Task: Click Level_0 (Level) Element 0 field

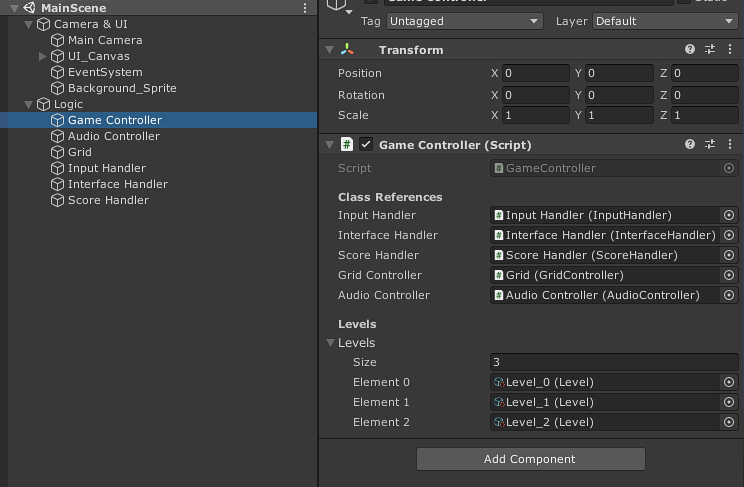Action: [605, 382]
